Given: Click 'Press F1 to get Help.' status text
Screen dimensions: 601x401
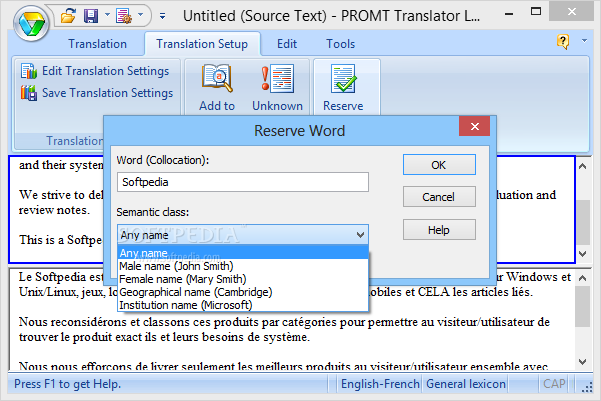Looking at the screenshot, I should pyautogui.click(x=67, y=384).
